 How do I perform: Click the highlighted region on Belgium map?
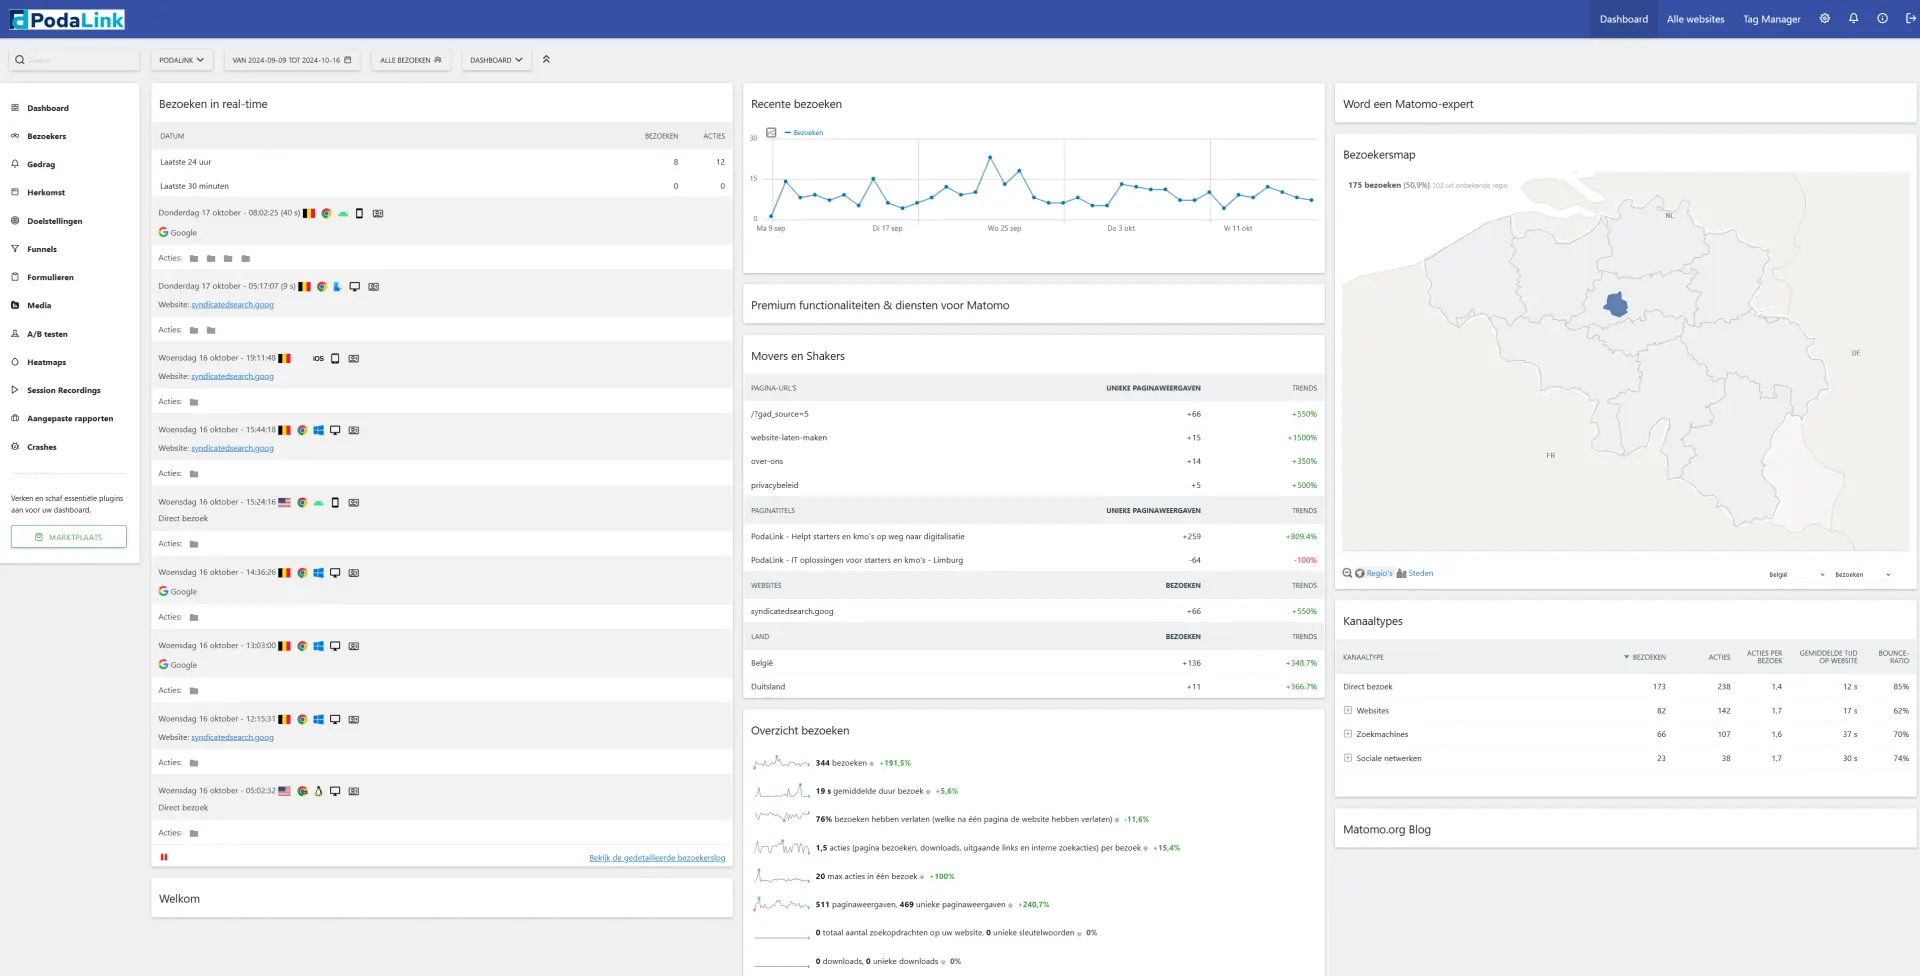[1616, 304]
